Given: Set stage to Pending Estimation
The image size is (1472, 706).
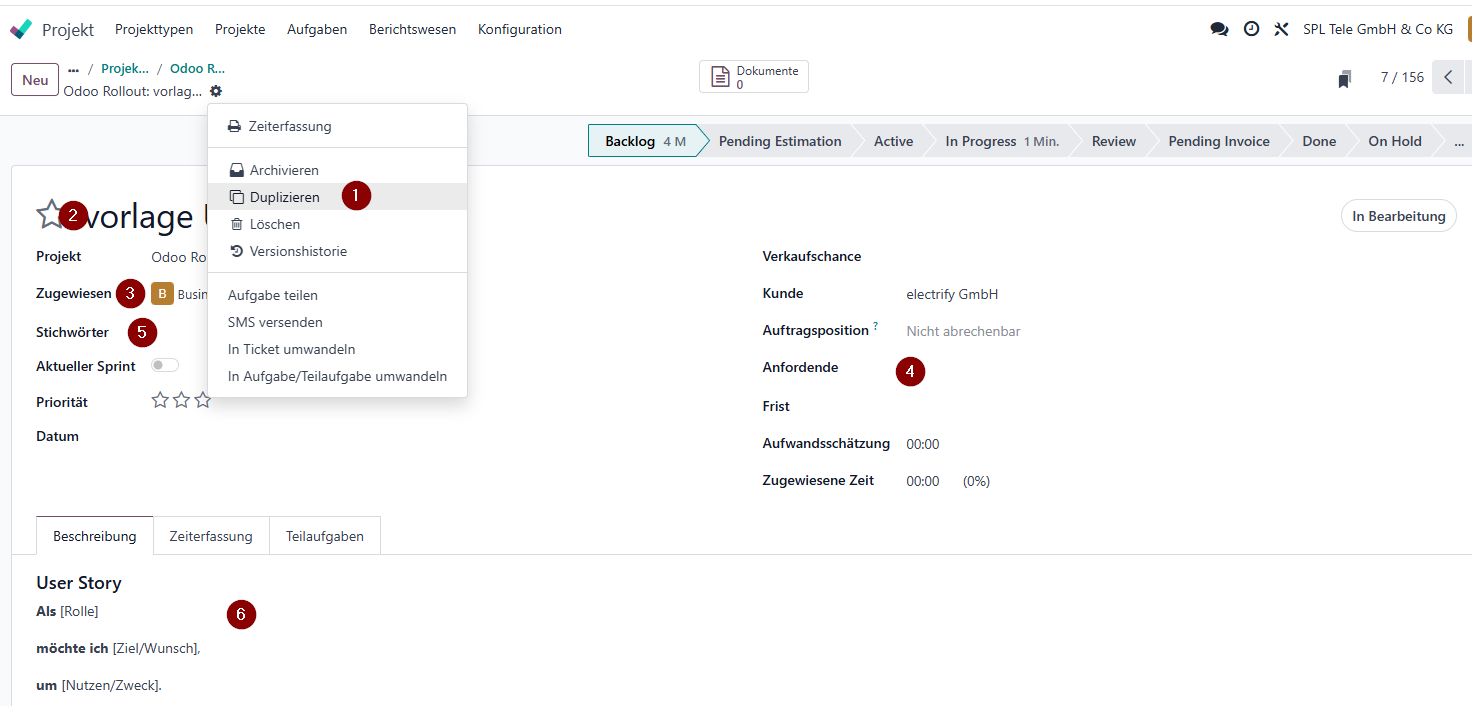Looking at the screenshot, I should 780,141.
